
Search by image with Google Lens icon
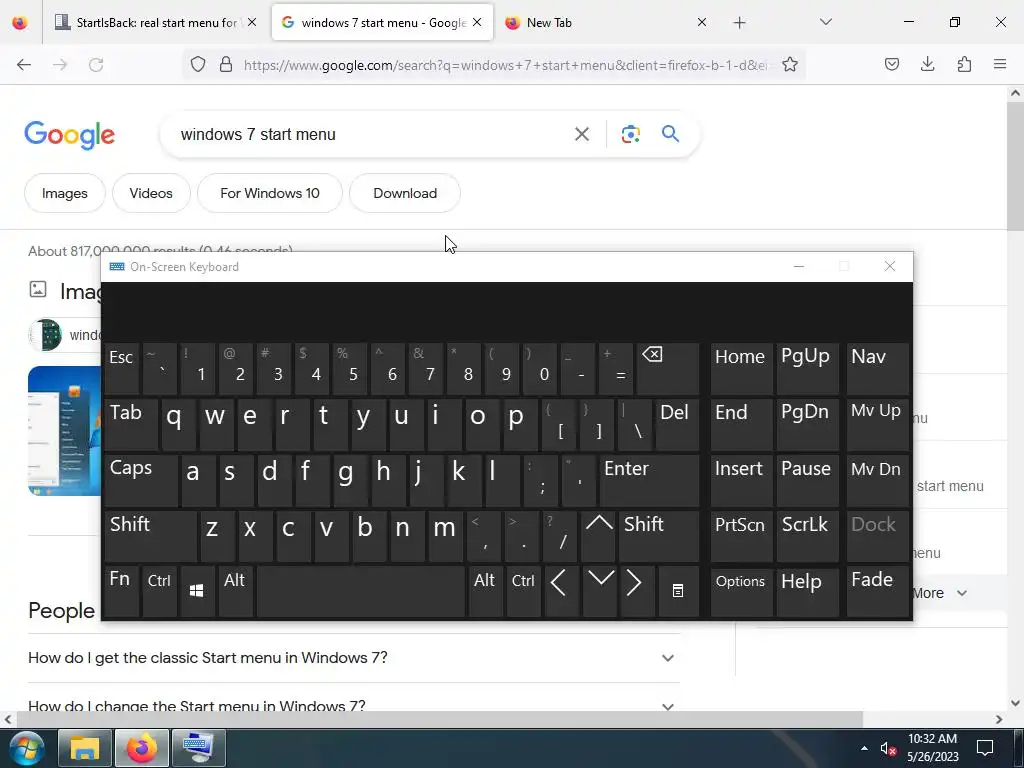click(630, 134)
